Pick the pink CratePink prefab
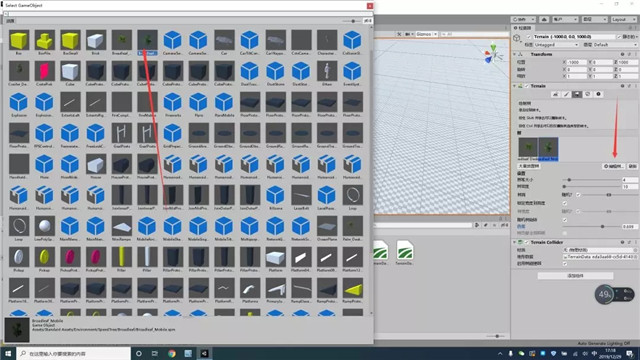The width and height of the screenshot is (640, 360). click(44, 71)
